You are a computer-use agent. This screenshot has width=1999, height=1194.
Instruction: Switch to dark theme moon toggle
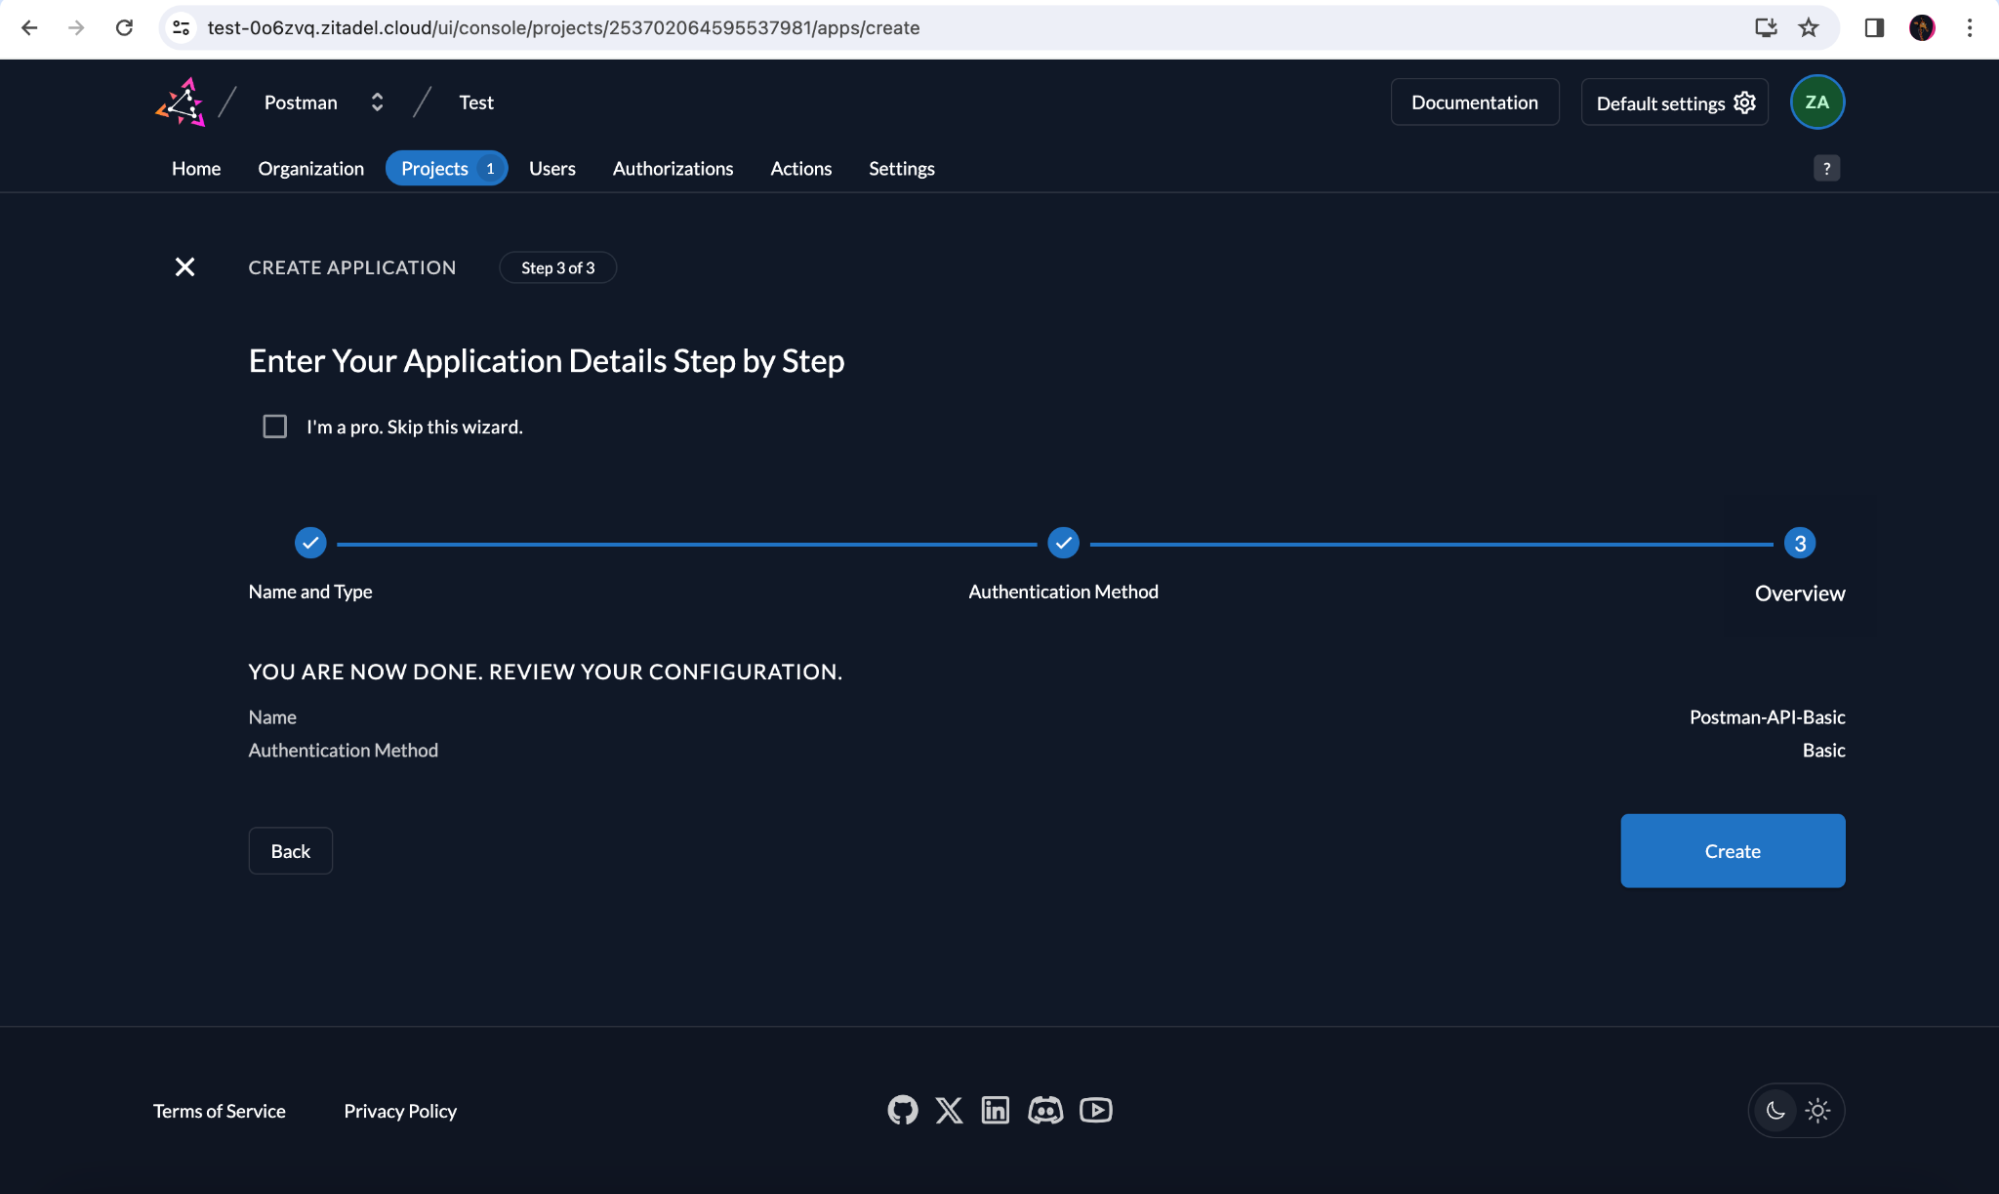tap(1775, 1110)
